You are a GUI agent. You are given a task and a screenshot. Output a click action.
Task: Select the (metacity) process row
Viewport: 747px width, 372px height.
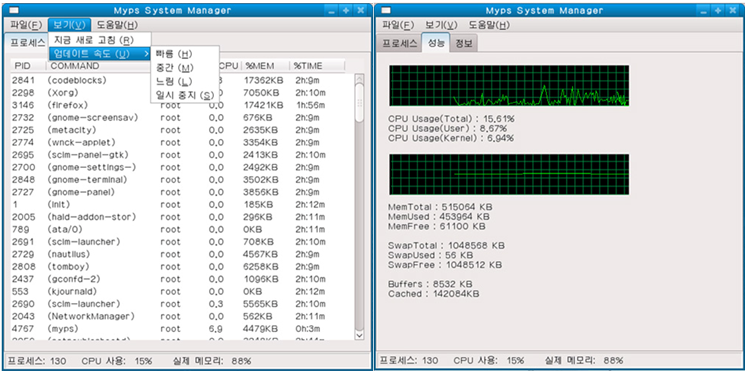point(182,130)
